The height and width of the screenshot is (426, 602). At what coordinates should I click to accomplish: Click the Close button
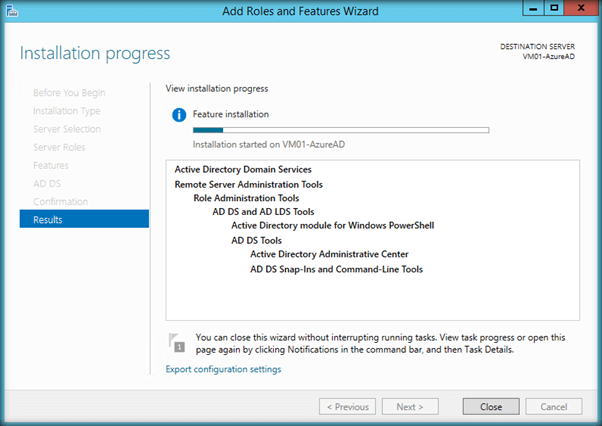click(x=490, y=407)
